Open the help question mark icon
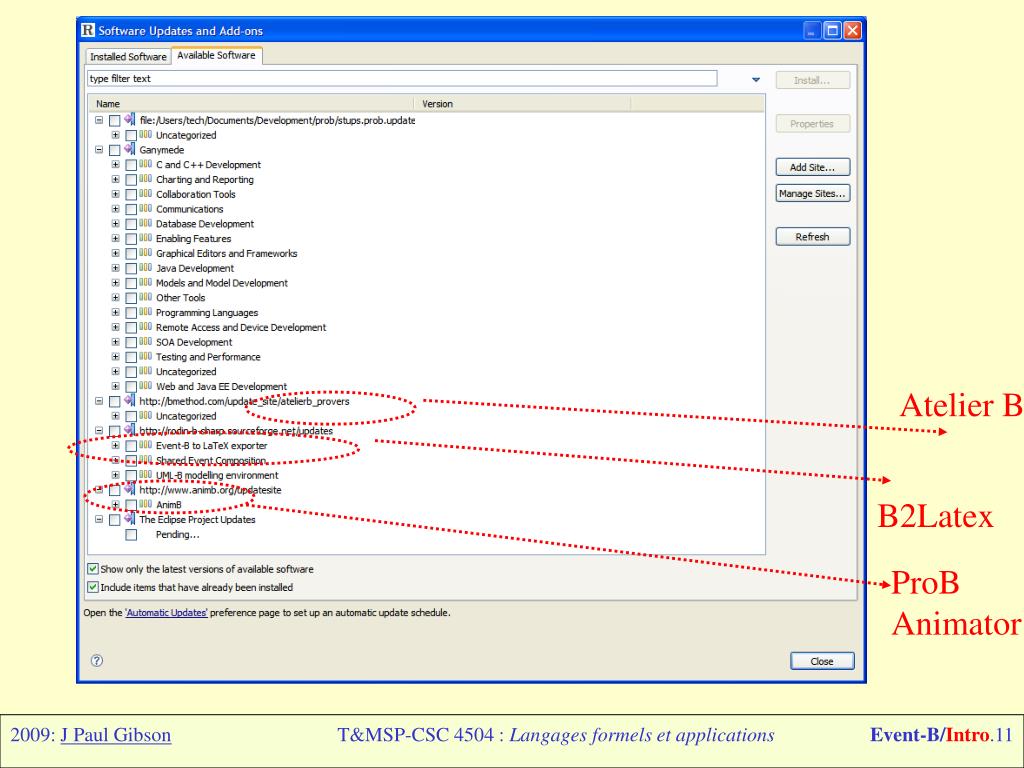This screenshot has width=1024, height=768. [97, 660]
